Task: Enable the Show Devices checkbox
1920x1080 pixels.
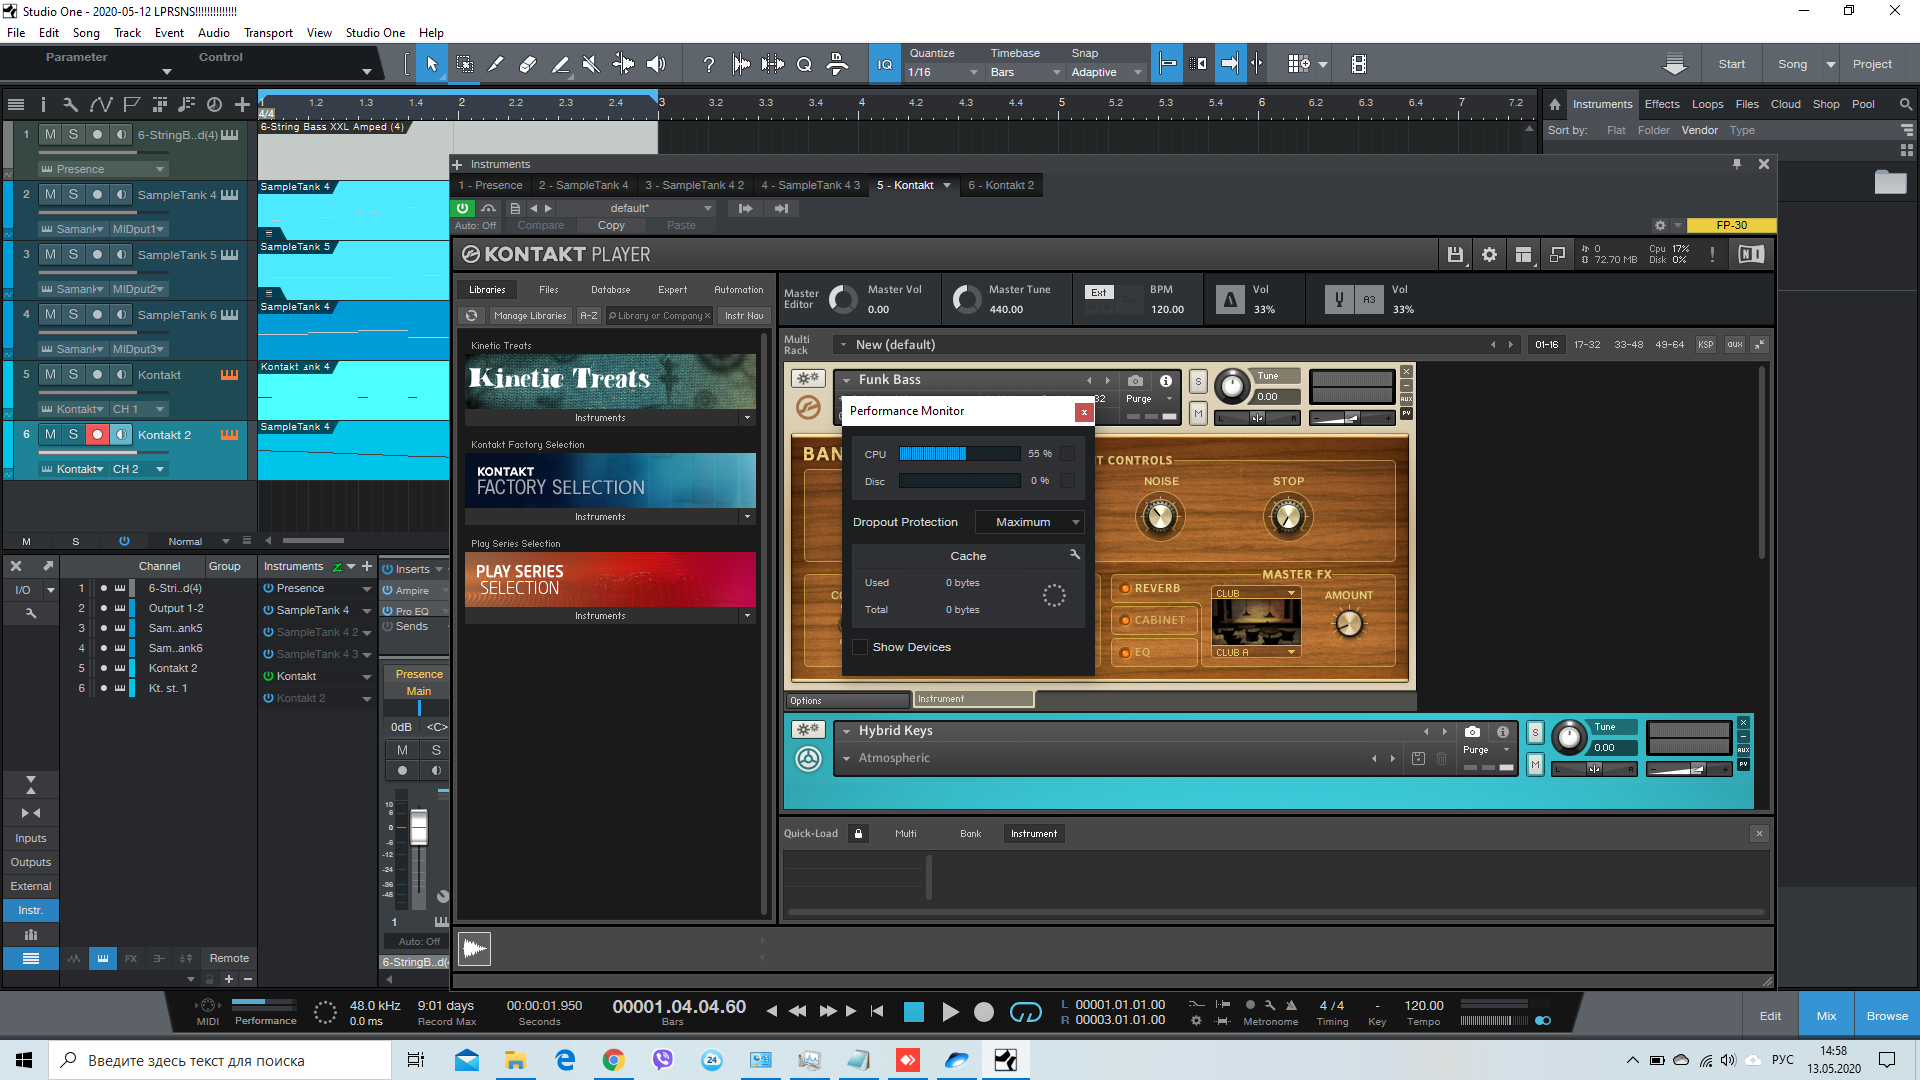Action: [x=860, y=647]
